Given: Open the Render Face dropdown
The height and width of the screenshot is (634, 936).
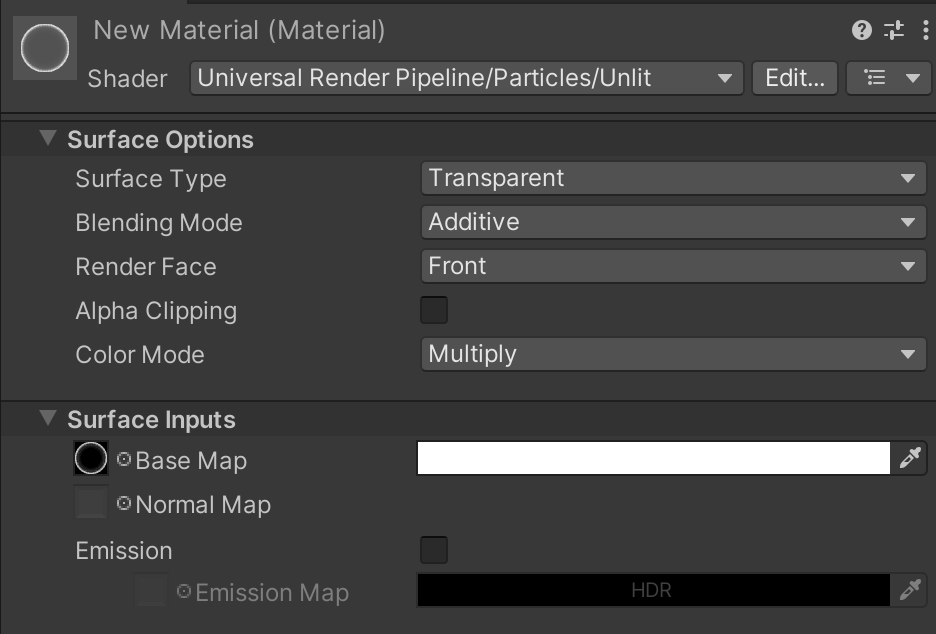Looking at the screenshot, I should pyautogui.click(x=673, y=266).
